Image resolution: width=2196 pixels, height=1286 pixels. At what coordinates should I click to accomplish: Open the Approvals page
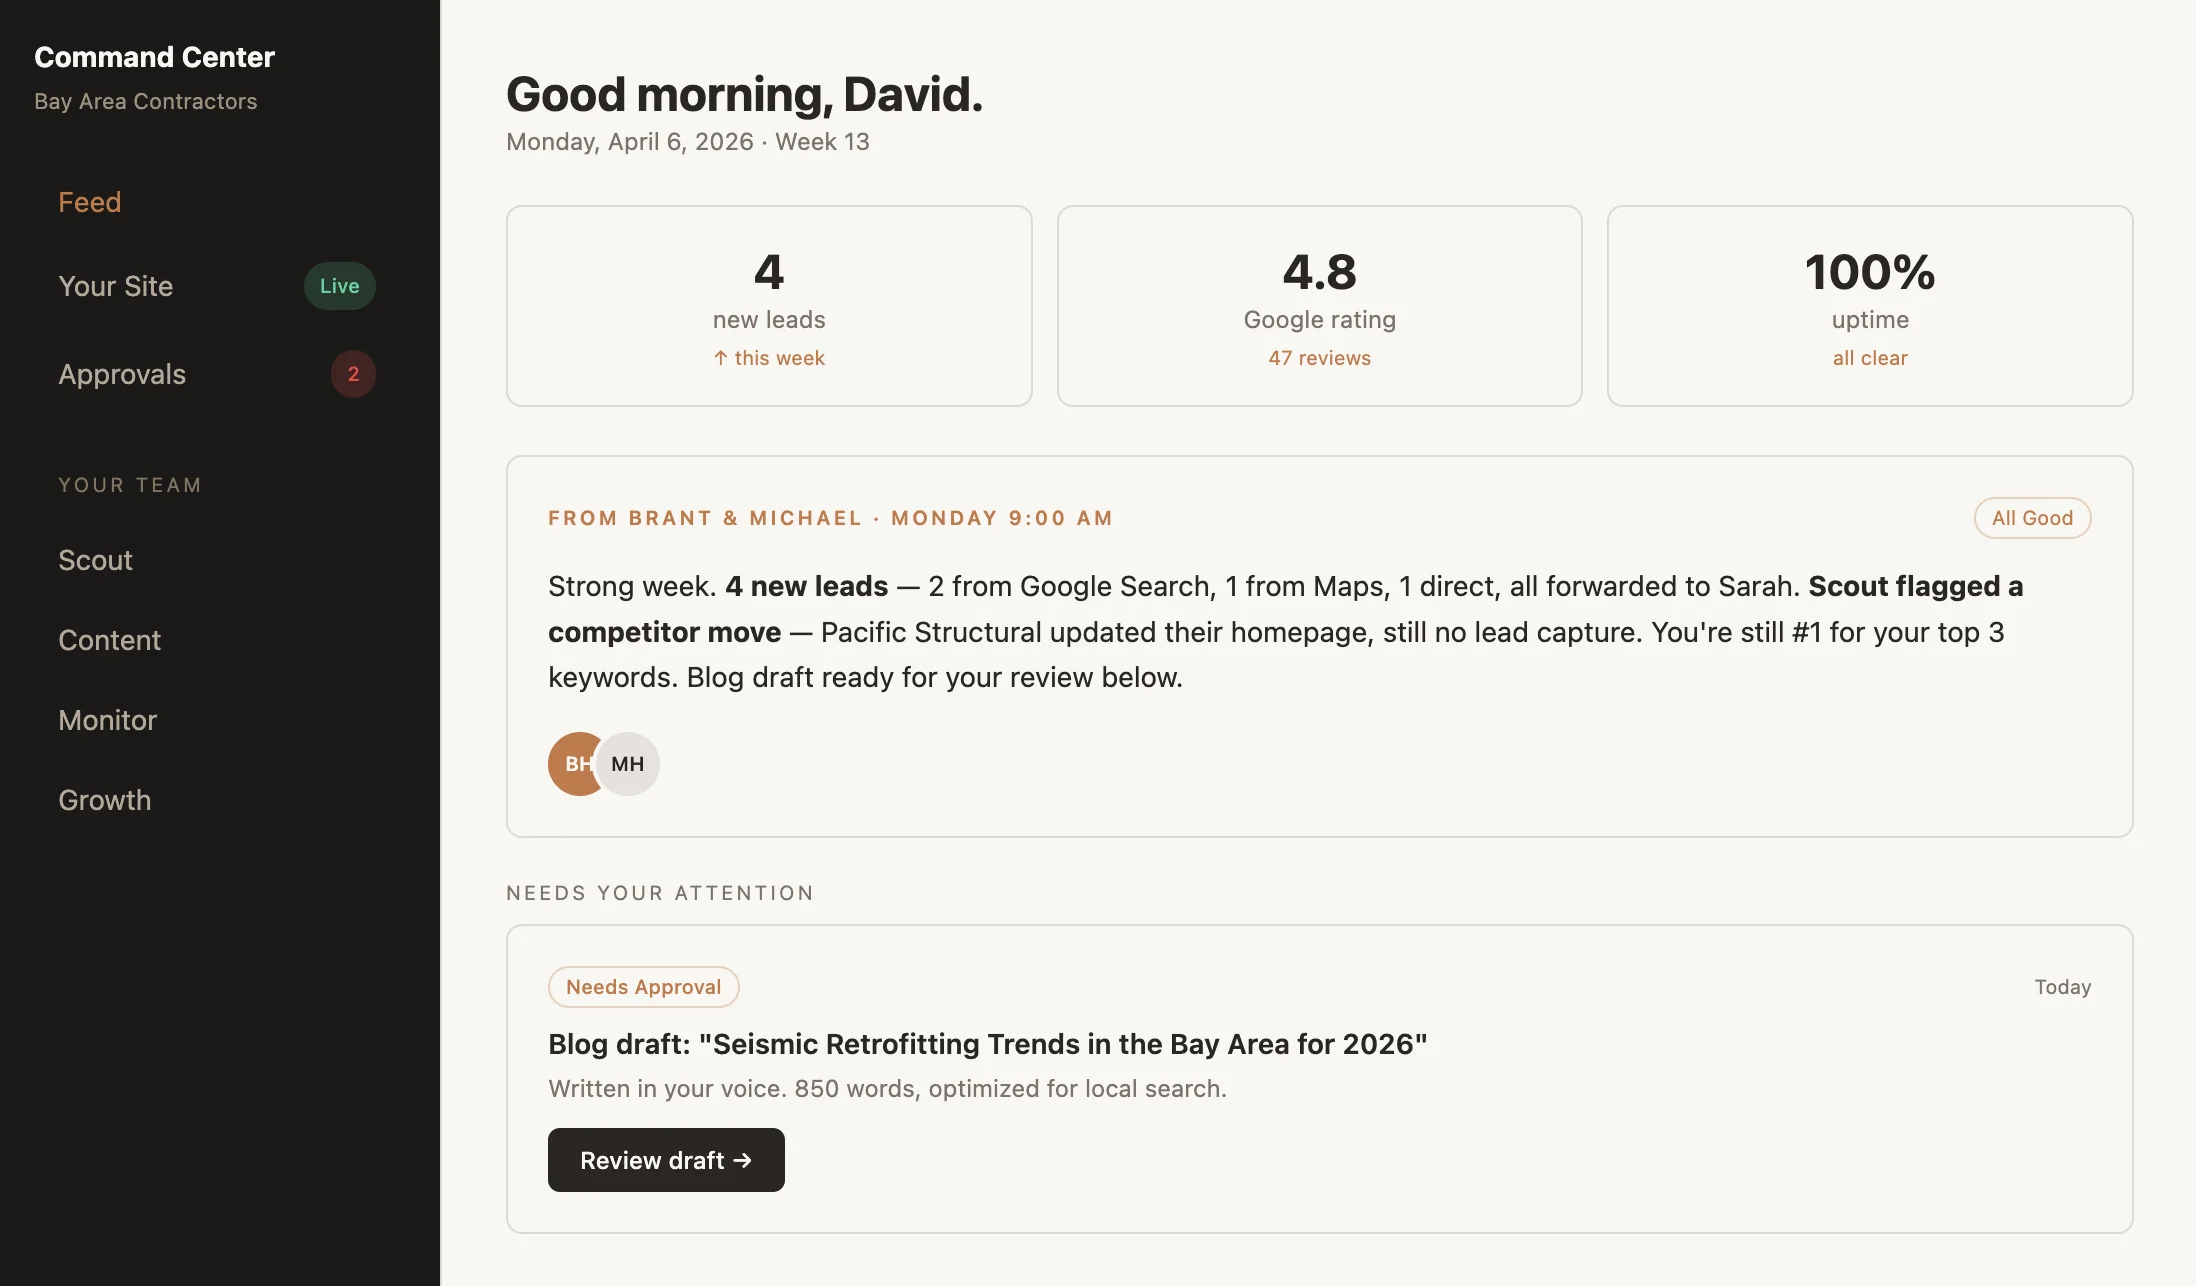pos(122,374)
